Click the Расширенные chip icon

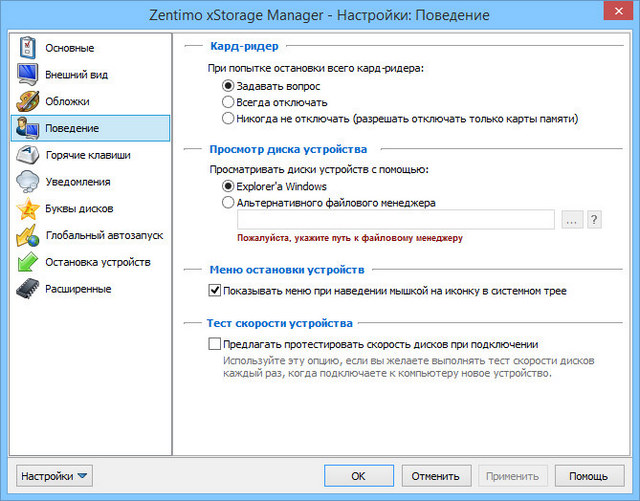pos(27,290)
